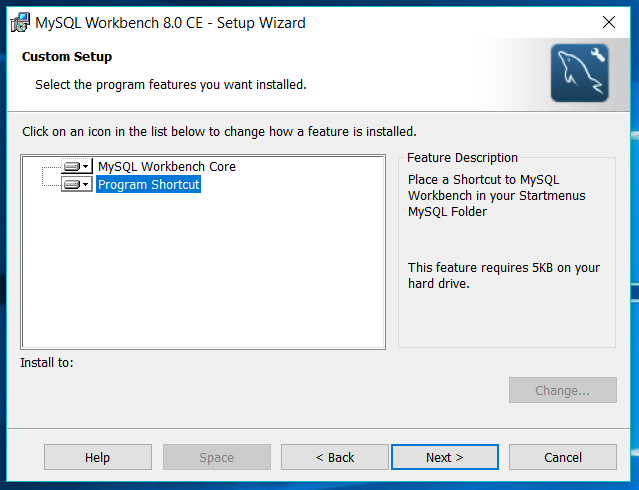Continue with the Next > button
This screenshot has height=490, width=639.
[445, 457]
